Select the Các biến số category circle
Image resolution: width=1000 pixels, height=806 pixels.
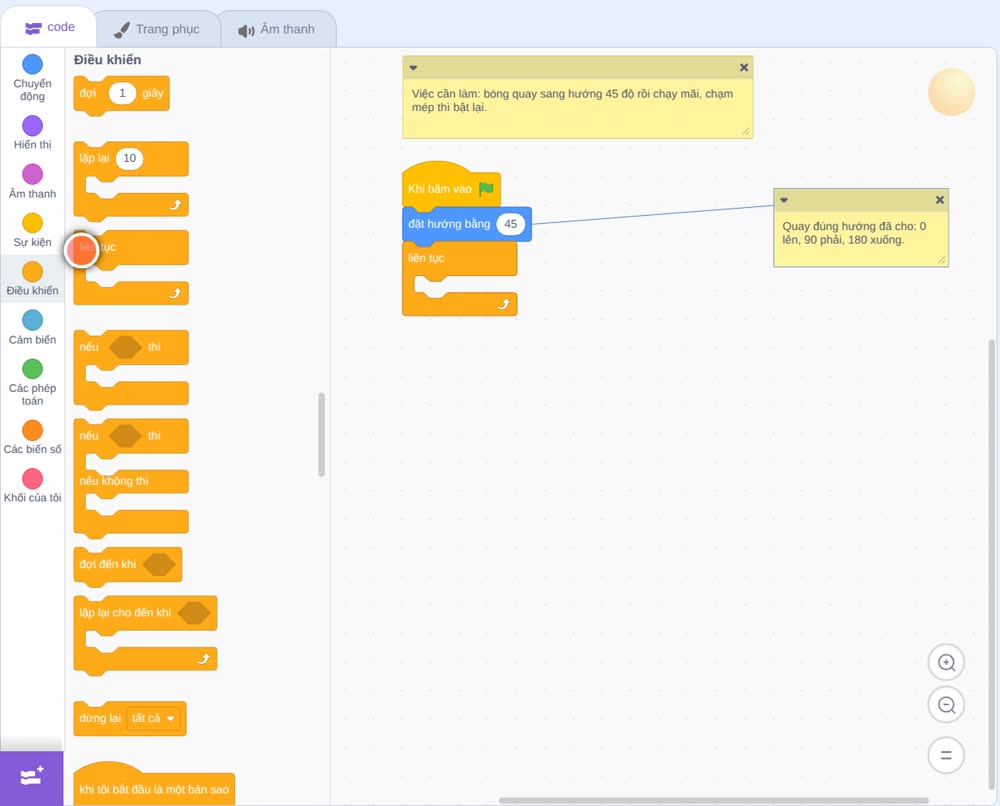[33, 430]
